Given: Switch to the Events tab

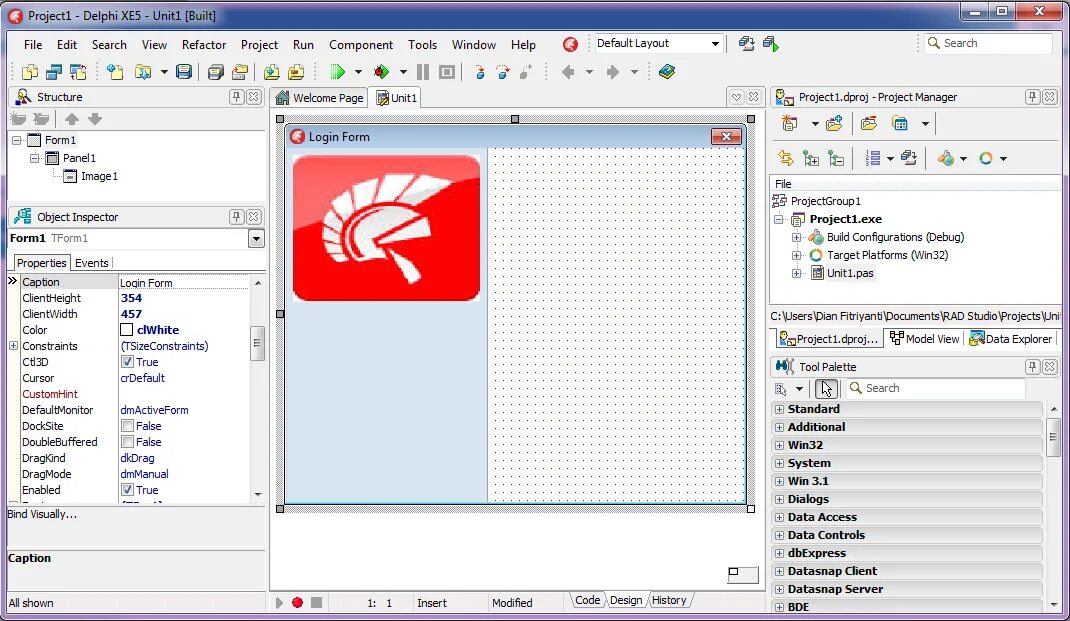Looking at the screenshot, I should (91, 263).
